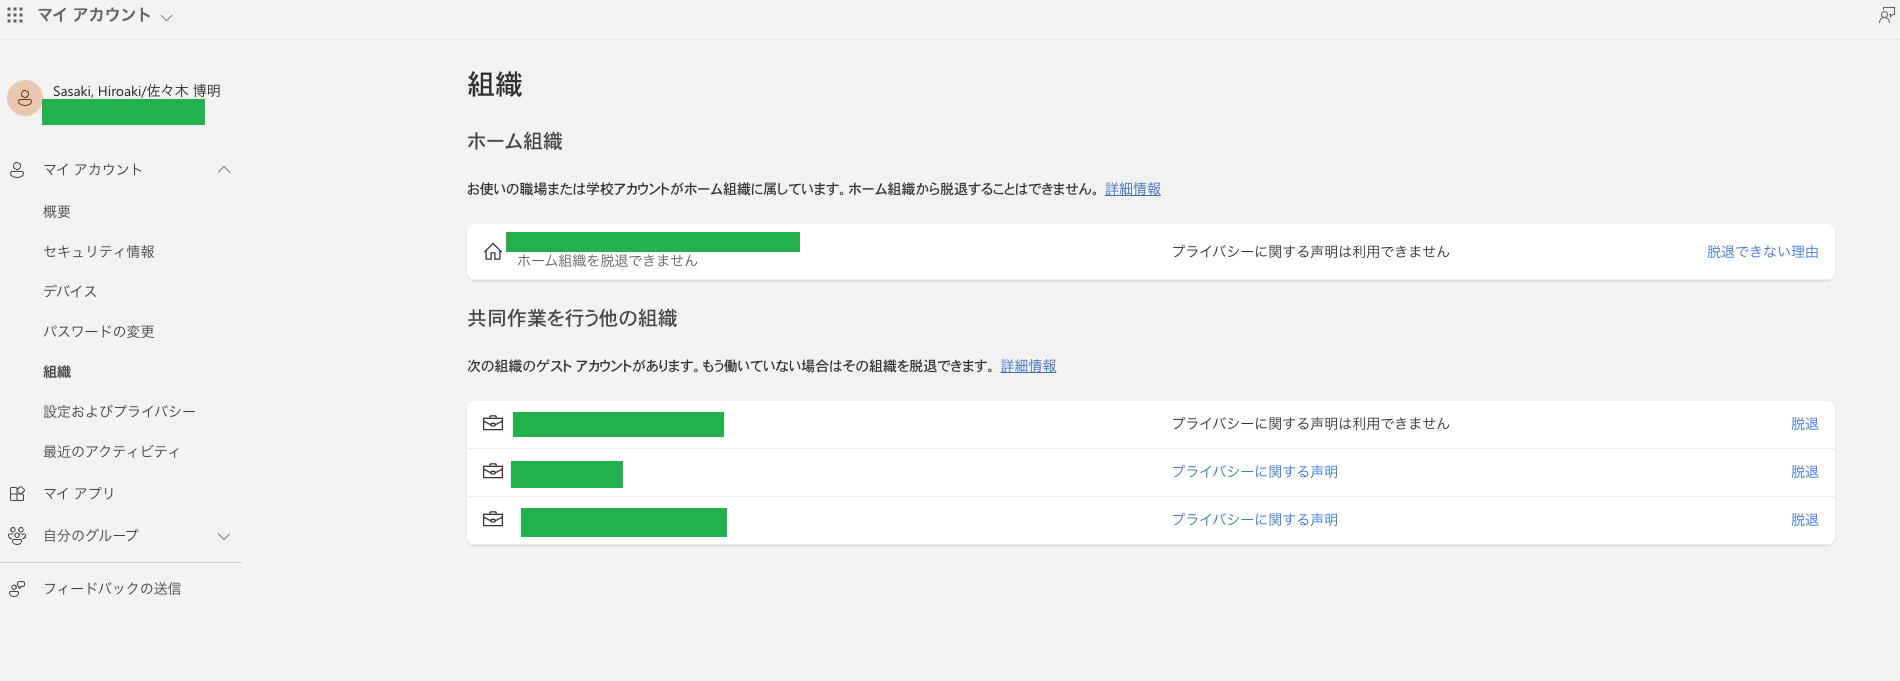1900x681 pixels.
Task: Click the 自分のグループ people icon
Action: pyautogui.click(x=17, y=535)
